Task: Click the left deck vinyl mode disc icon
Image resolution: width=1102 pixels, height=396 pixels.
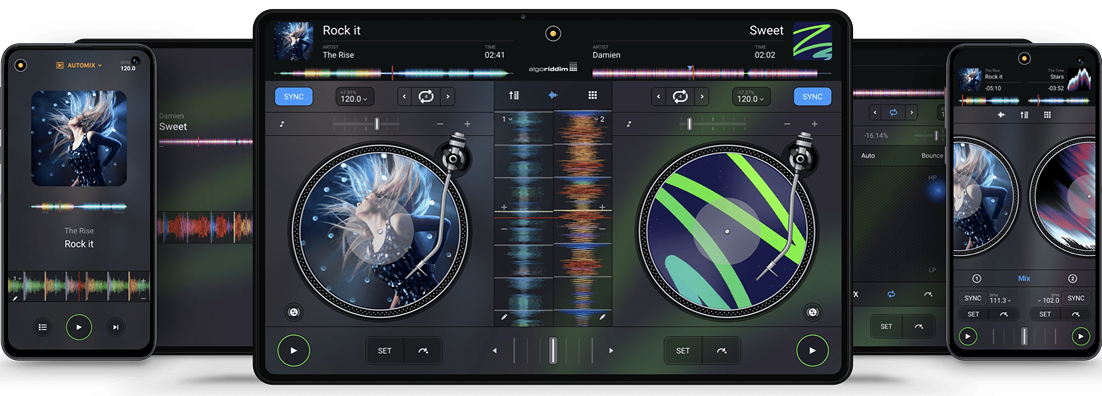Action: pos(293,312)
